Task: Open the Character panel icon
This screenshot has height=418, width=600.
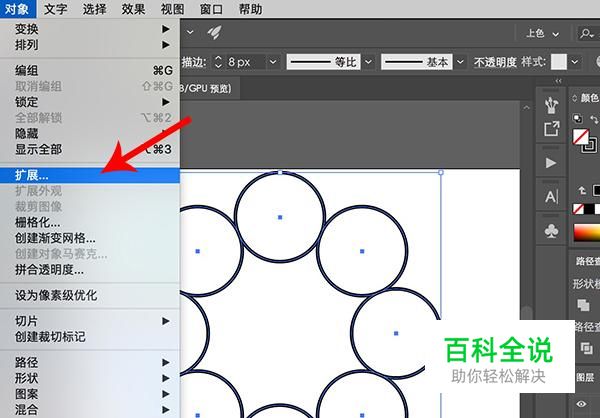Action: tap(551, 197)
